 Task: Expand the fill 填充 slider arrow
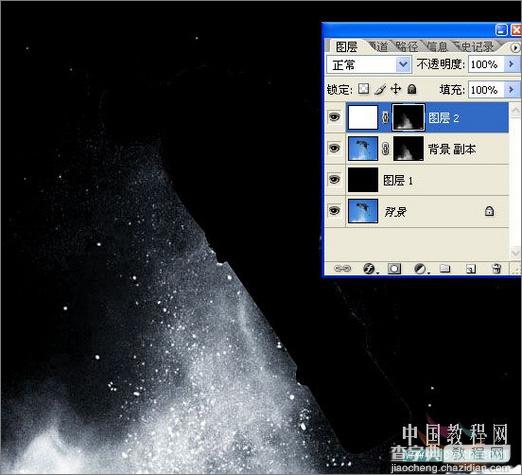[x=511, y=89]
